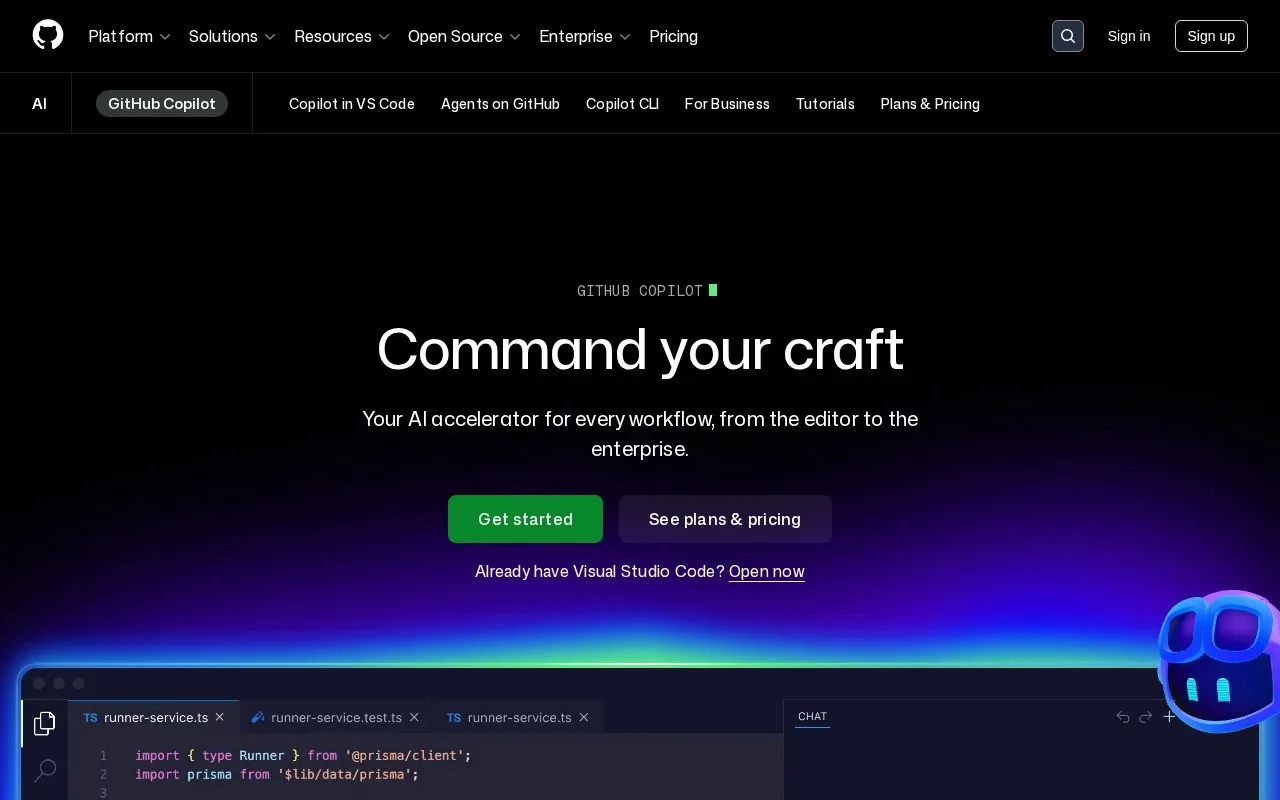Screen dimensions: 1280x800
Task: Open the site search magnifier button
Action: [1068, 36]
